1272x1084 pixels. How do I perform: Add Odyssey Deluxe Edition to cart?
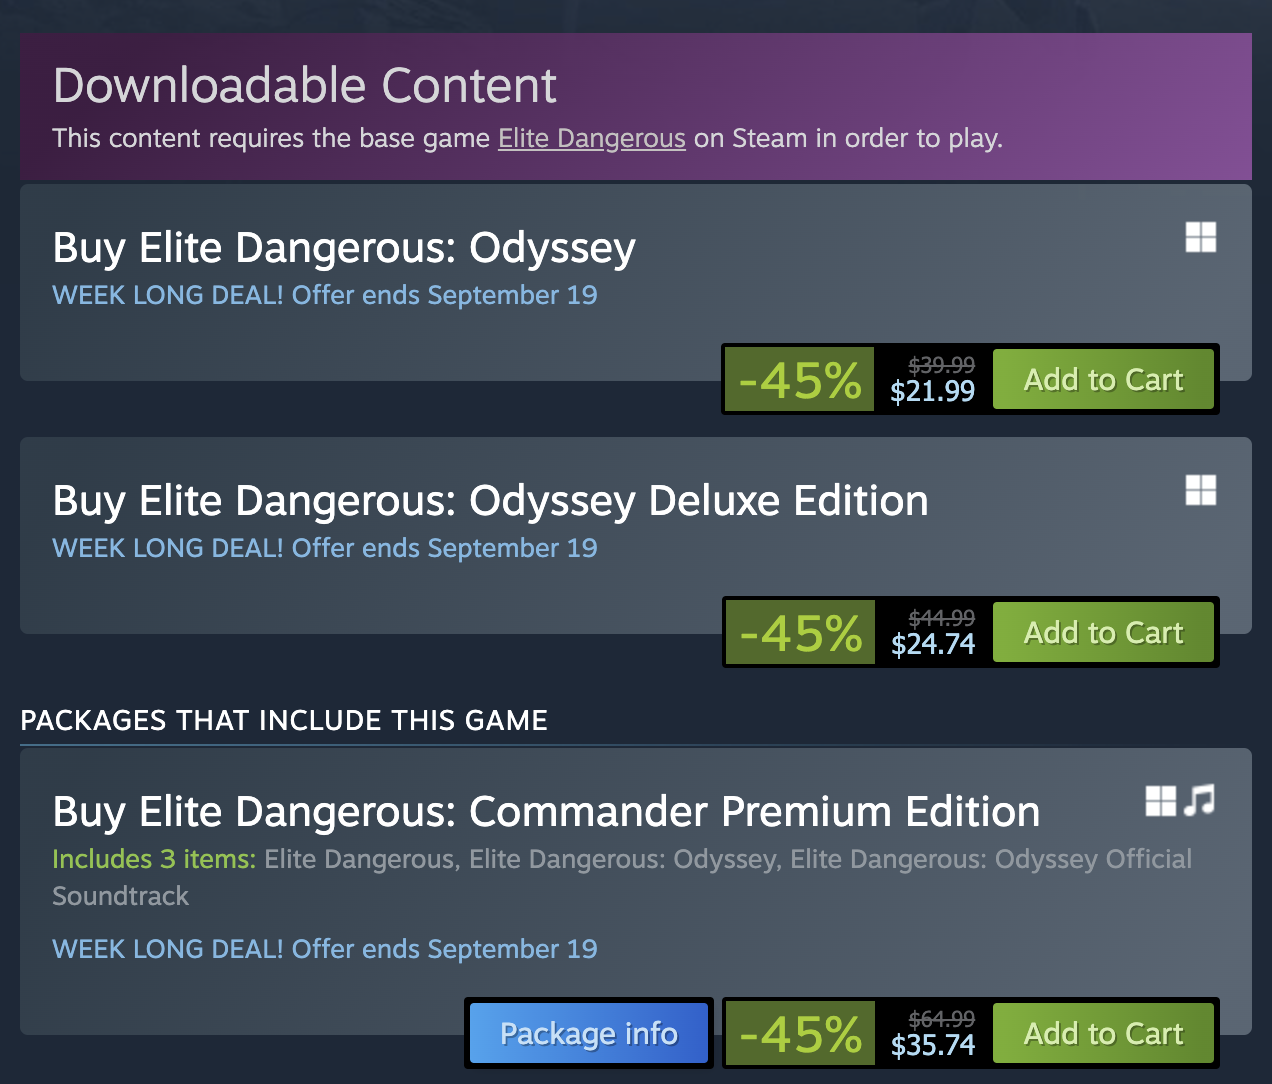click(1103, 632)
